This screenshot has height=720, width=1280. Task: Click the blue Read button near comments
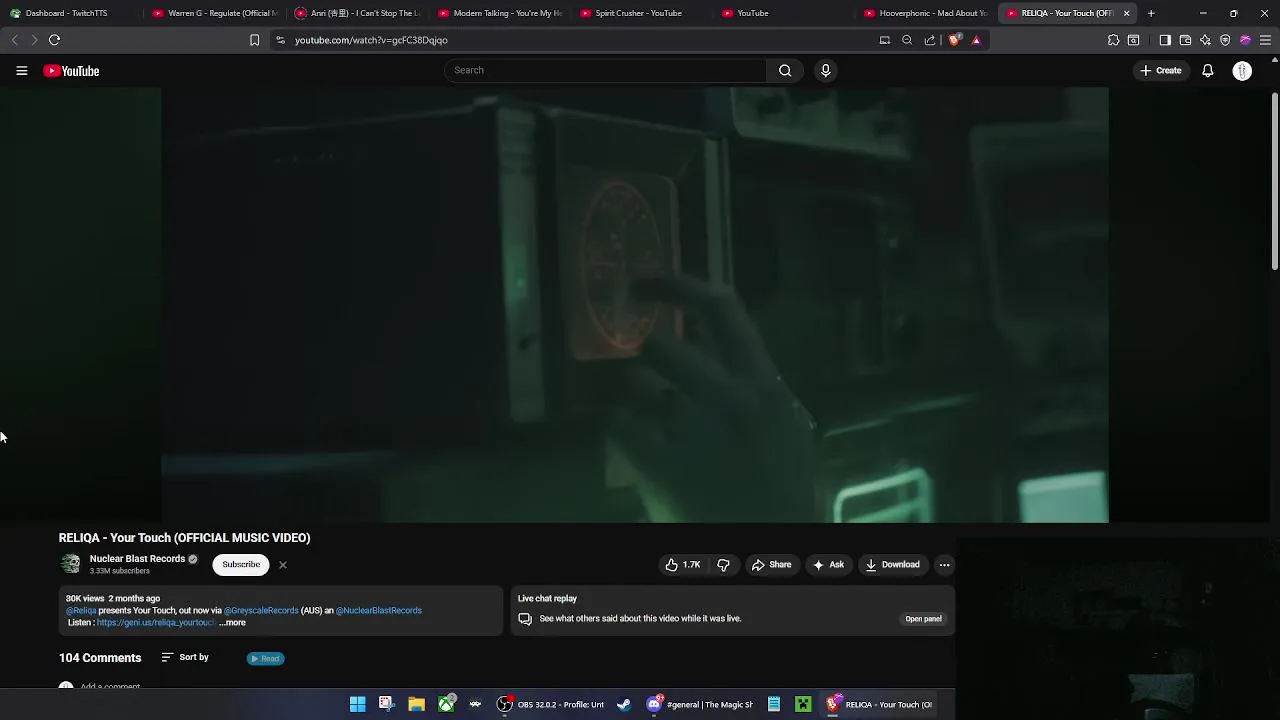[x=265, y=659]
